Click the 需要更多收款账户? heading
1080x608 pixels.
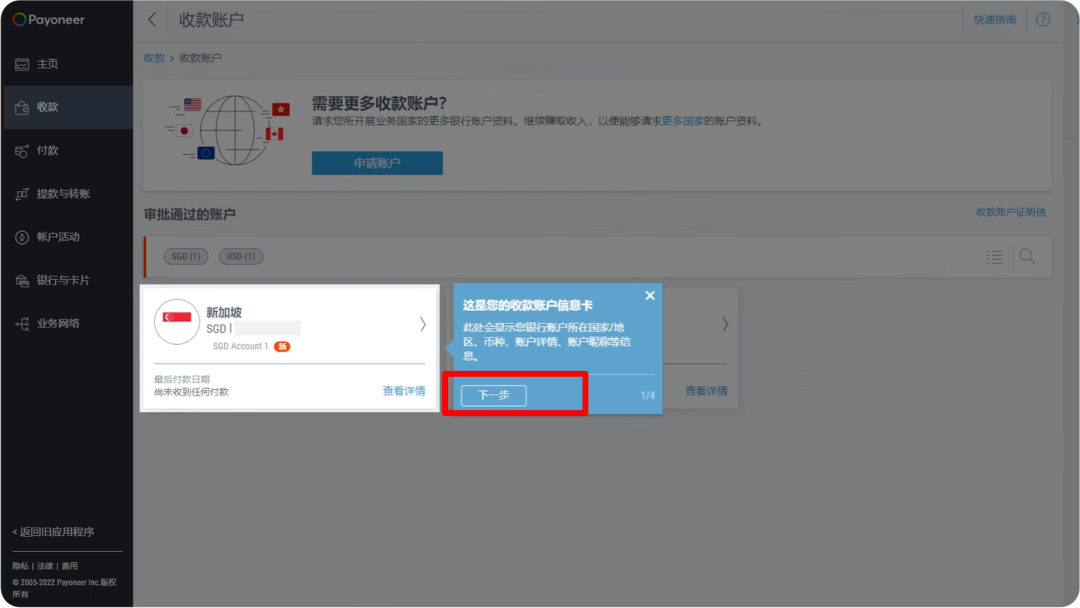point(379,103)
